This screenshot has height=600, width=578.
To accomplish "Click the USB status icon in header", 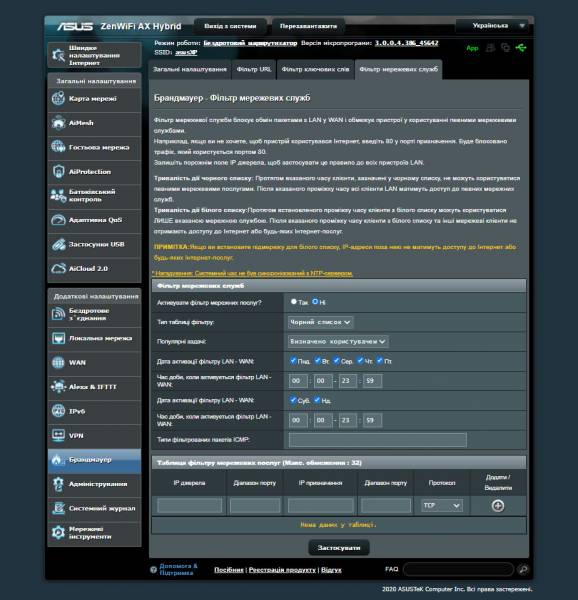I will click(x=521, y=48).
